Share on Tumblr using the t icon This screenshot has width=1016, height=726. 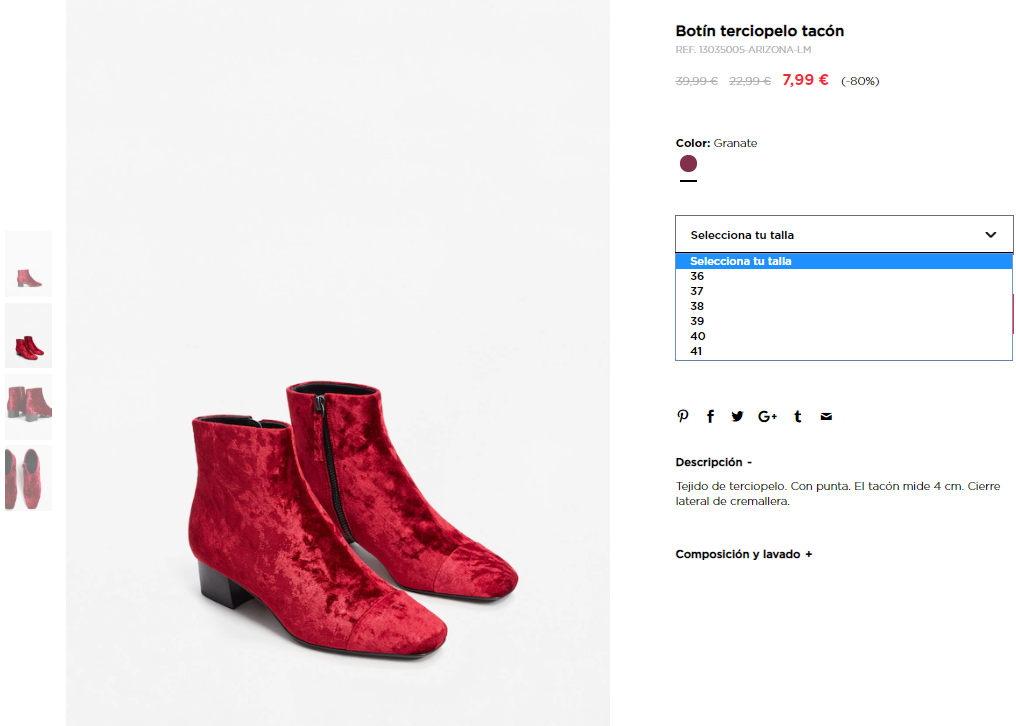pyautogui.click(x=798, y=416)
